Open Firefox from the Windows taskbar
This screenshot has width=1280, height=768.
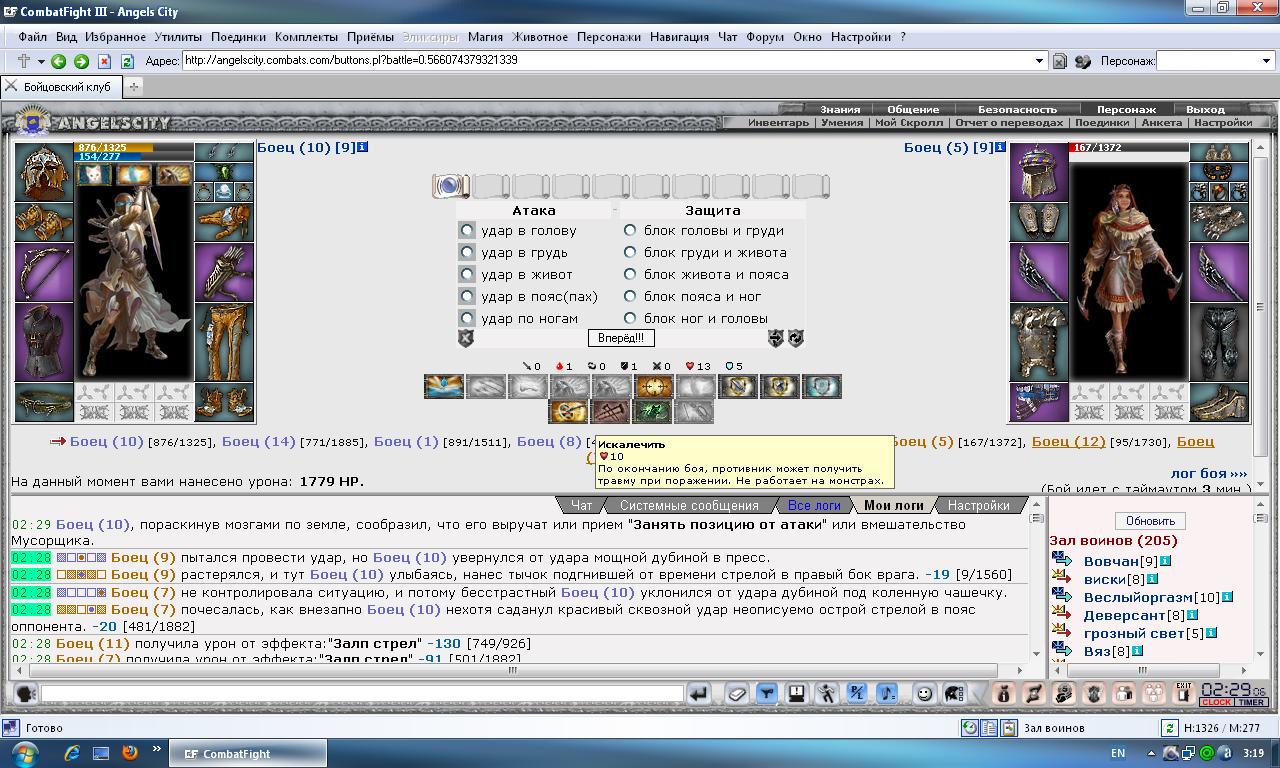click(x=130, y=753)
